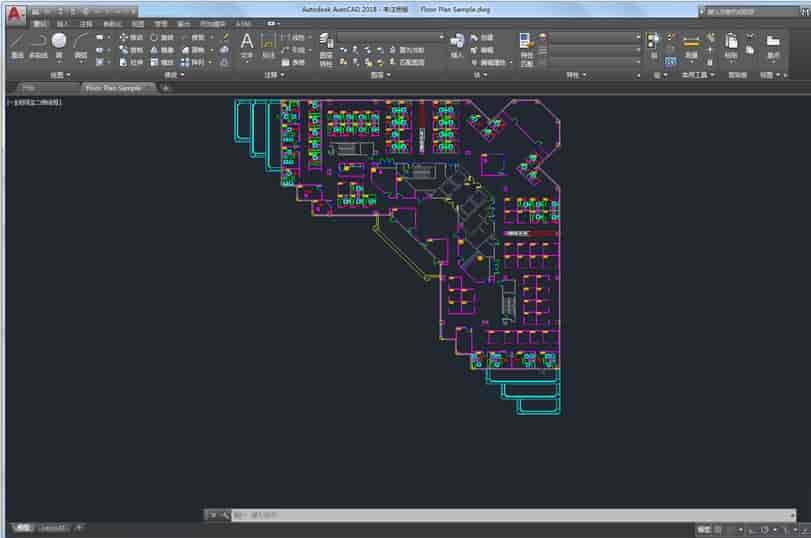Viewport: 811px width, 538px height.
Task: Expand the Properties panel flyout
Action: (x=576, y=75)
